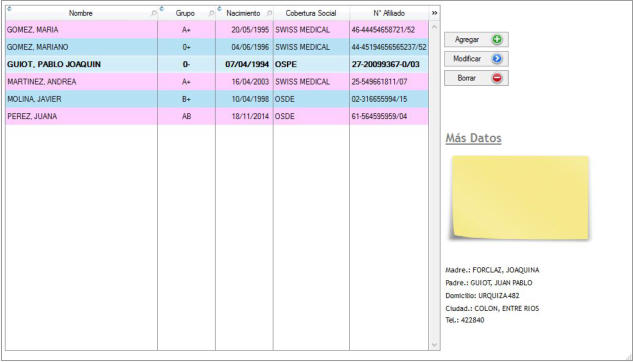Click the Madre: FORCLAZ, JOAQUINA line

point(492,270)
